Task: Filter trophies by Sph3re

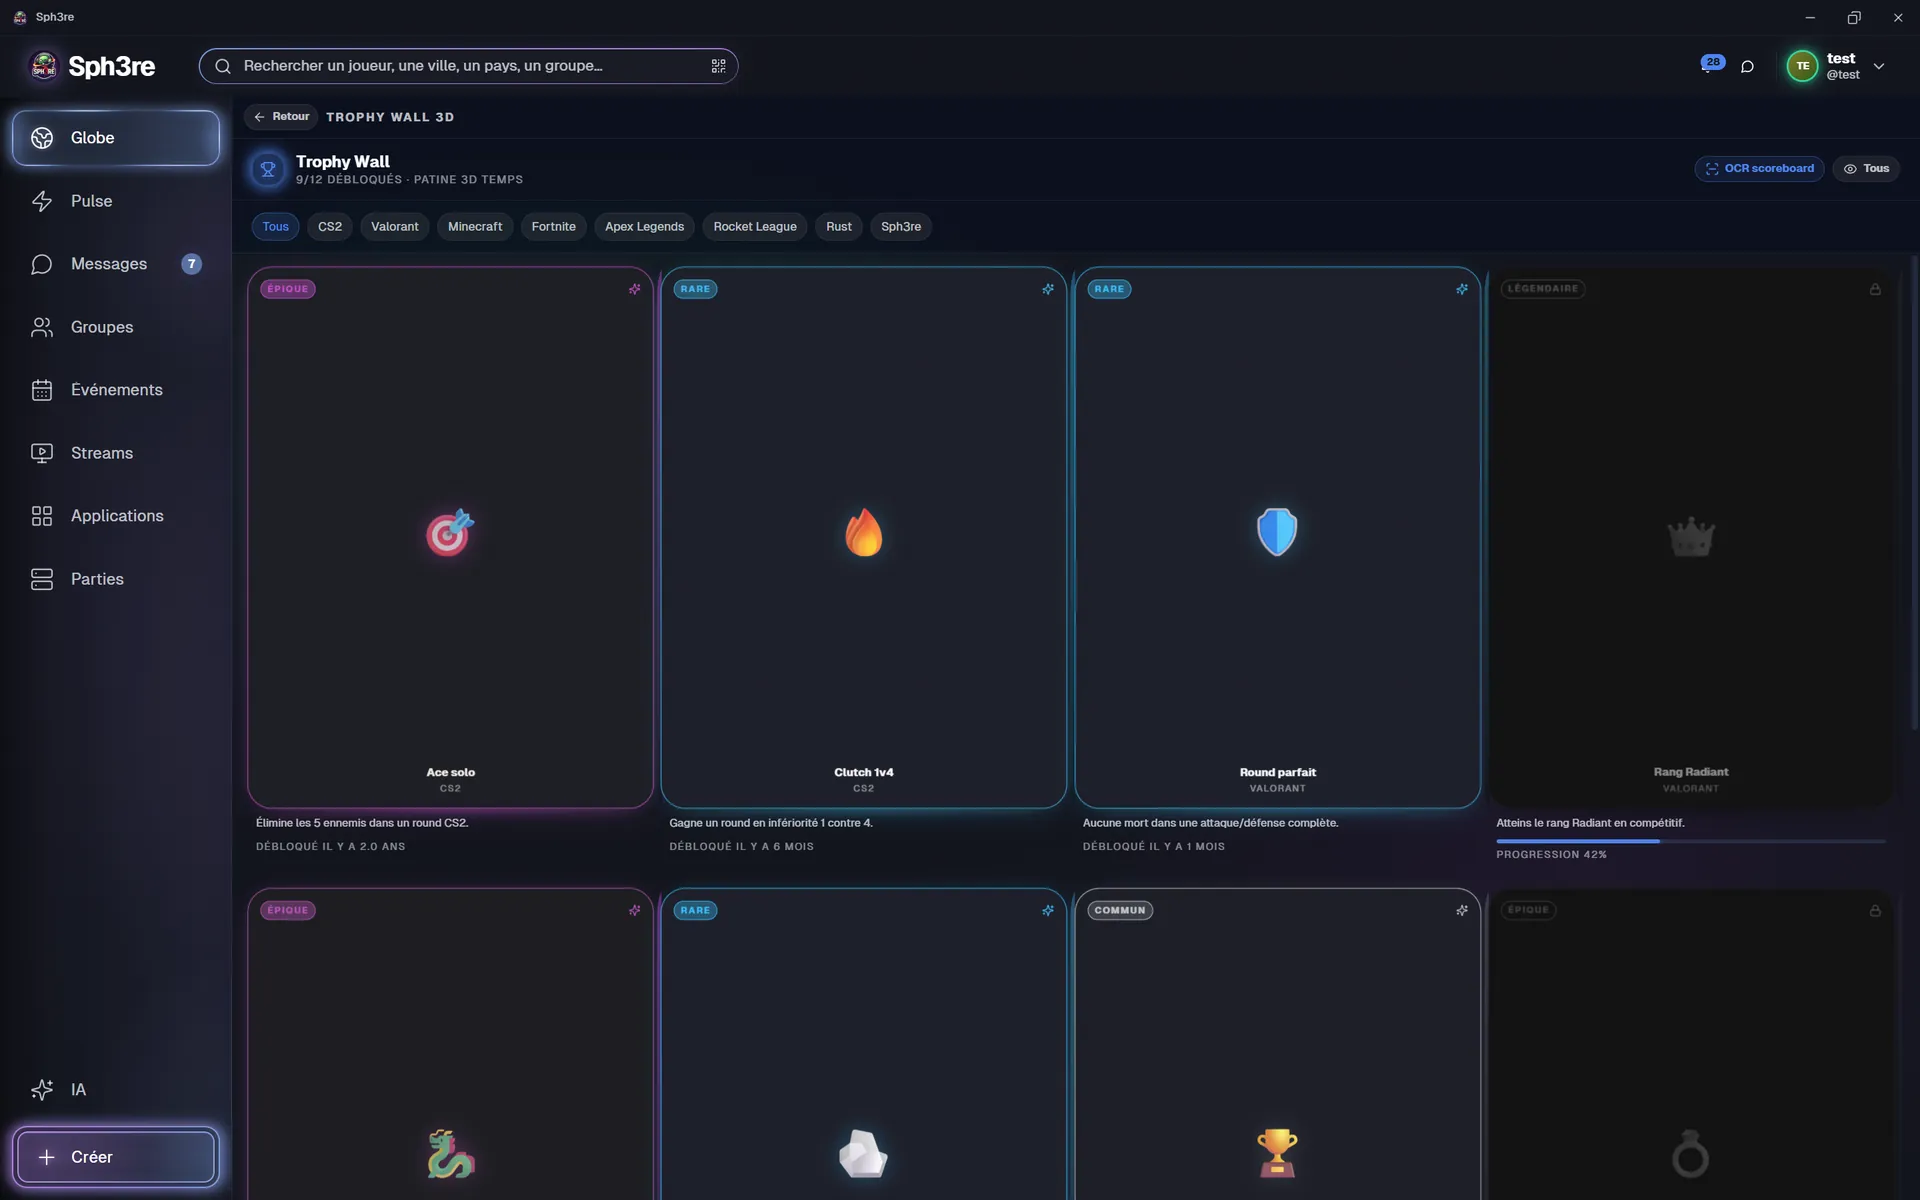Action: 901,227
